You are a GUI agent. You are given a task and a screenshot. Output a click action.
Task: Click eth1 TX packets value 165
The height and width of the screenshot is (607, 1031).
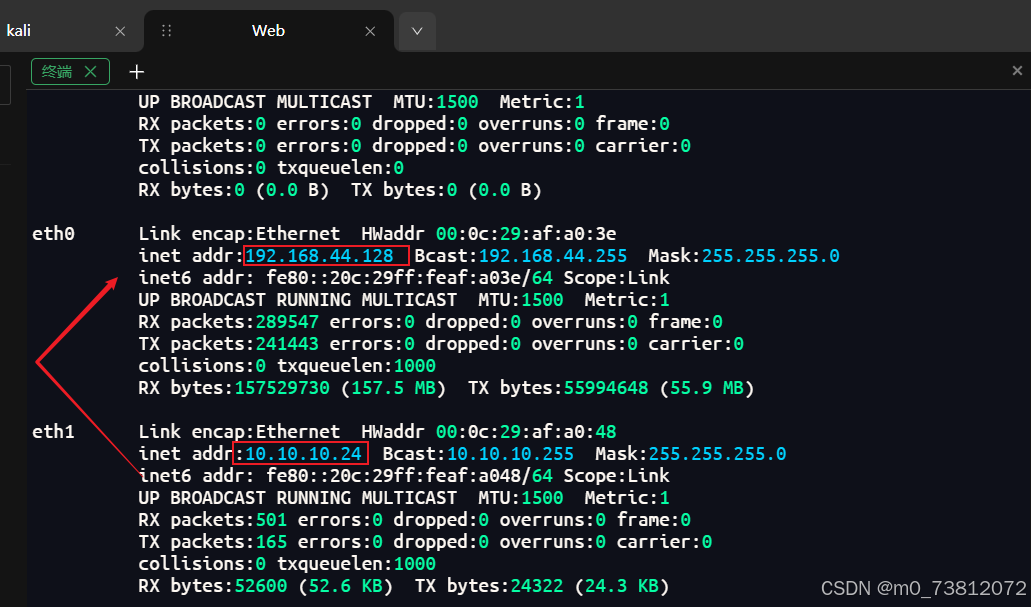click(x=272, y=542)
